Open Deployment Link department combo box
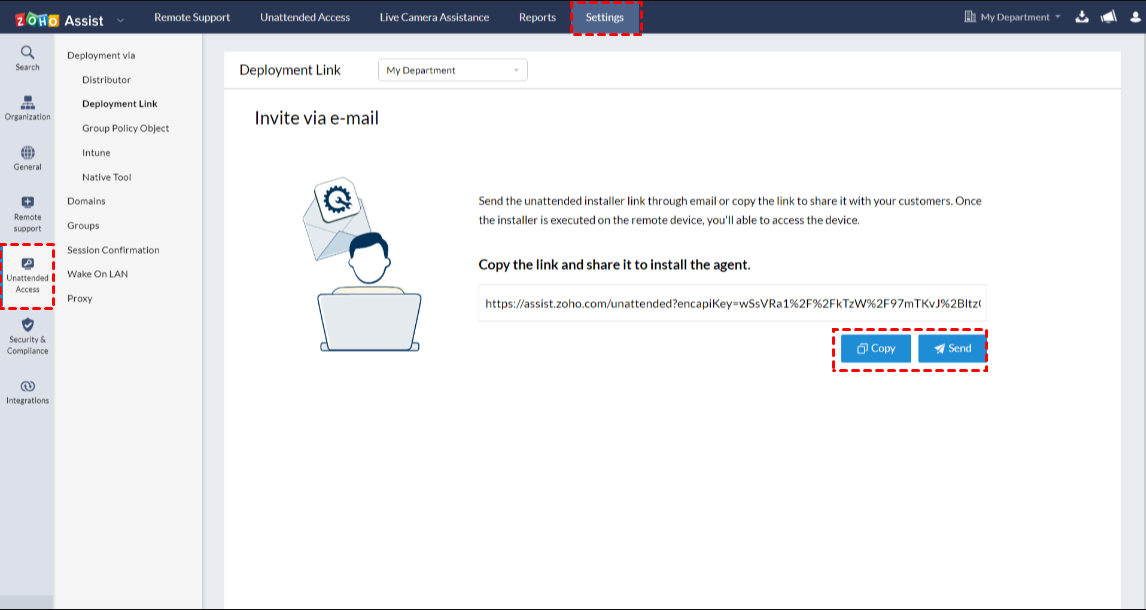 (x=452, y=70)
